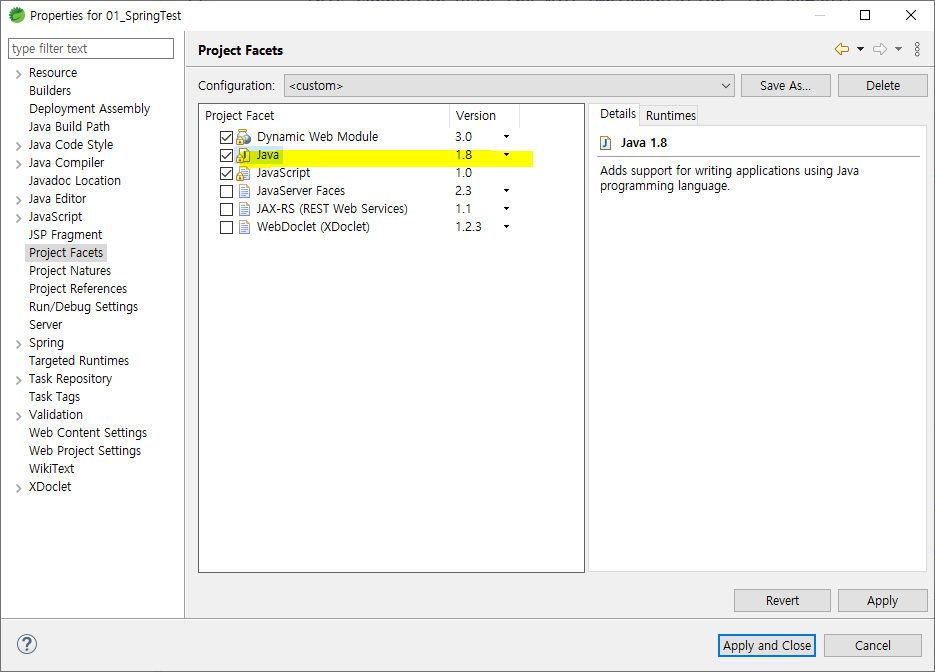This screenshot has height=672, width=935.
Task: Click the Apply button
Action: (x=883, y=600)
